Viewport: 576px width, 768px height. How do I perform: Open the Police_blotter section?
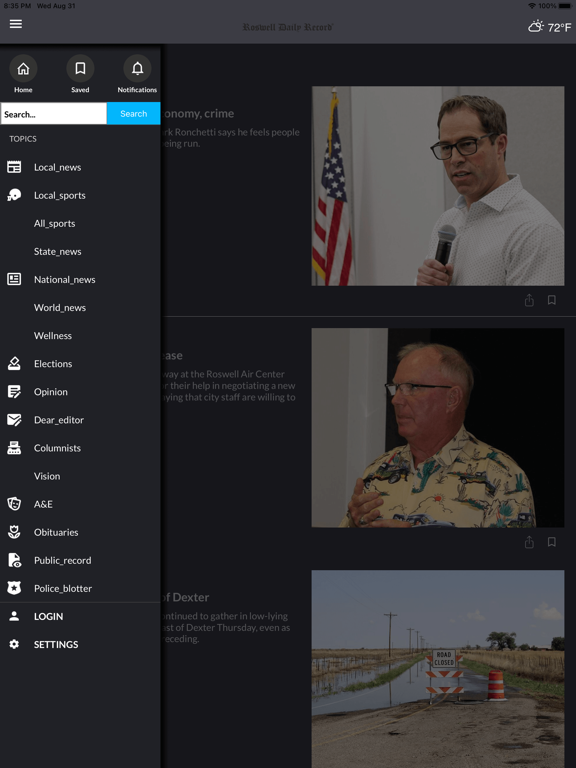pos(63,588)
